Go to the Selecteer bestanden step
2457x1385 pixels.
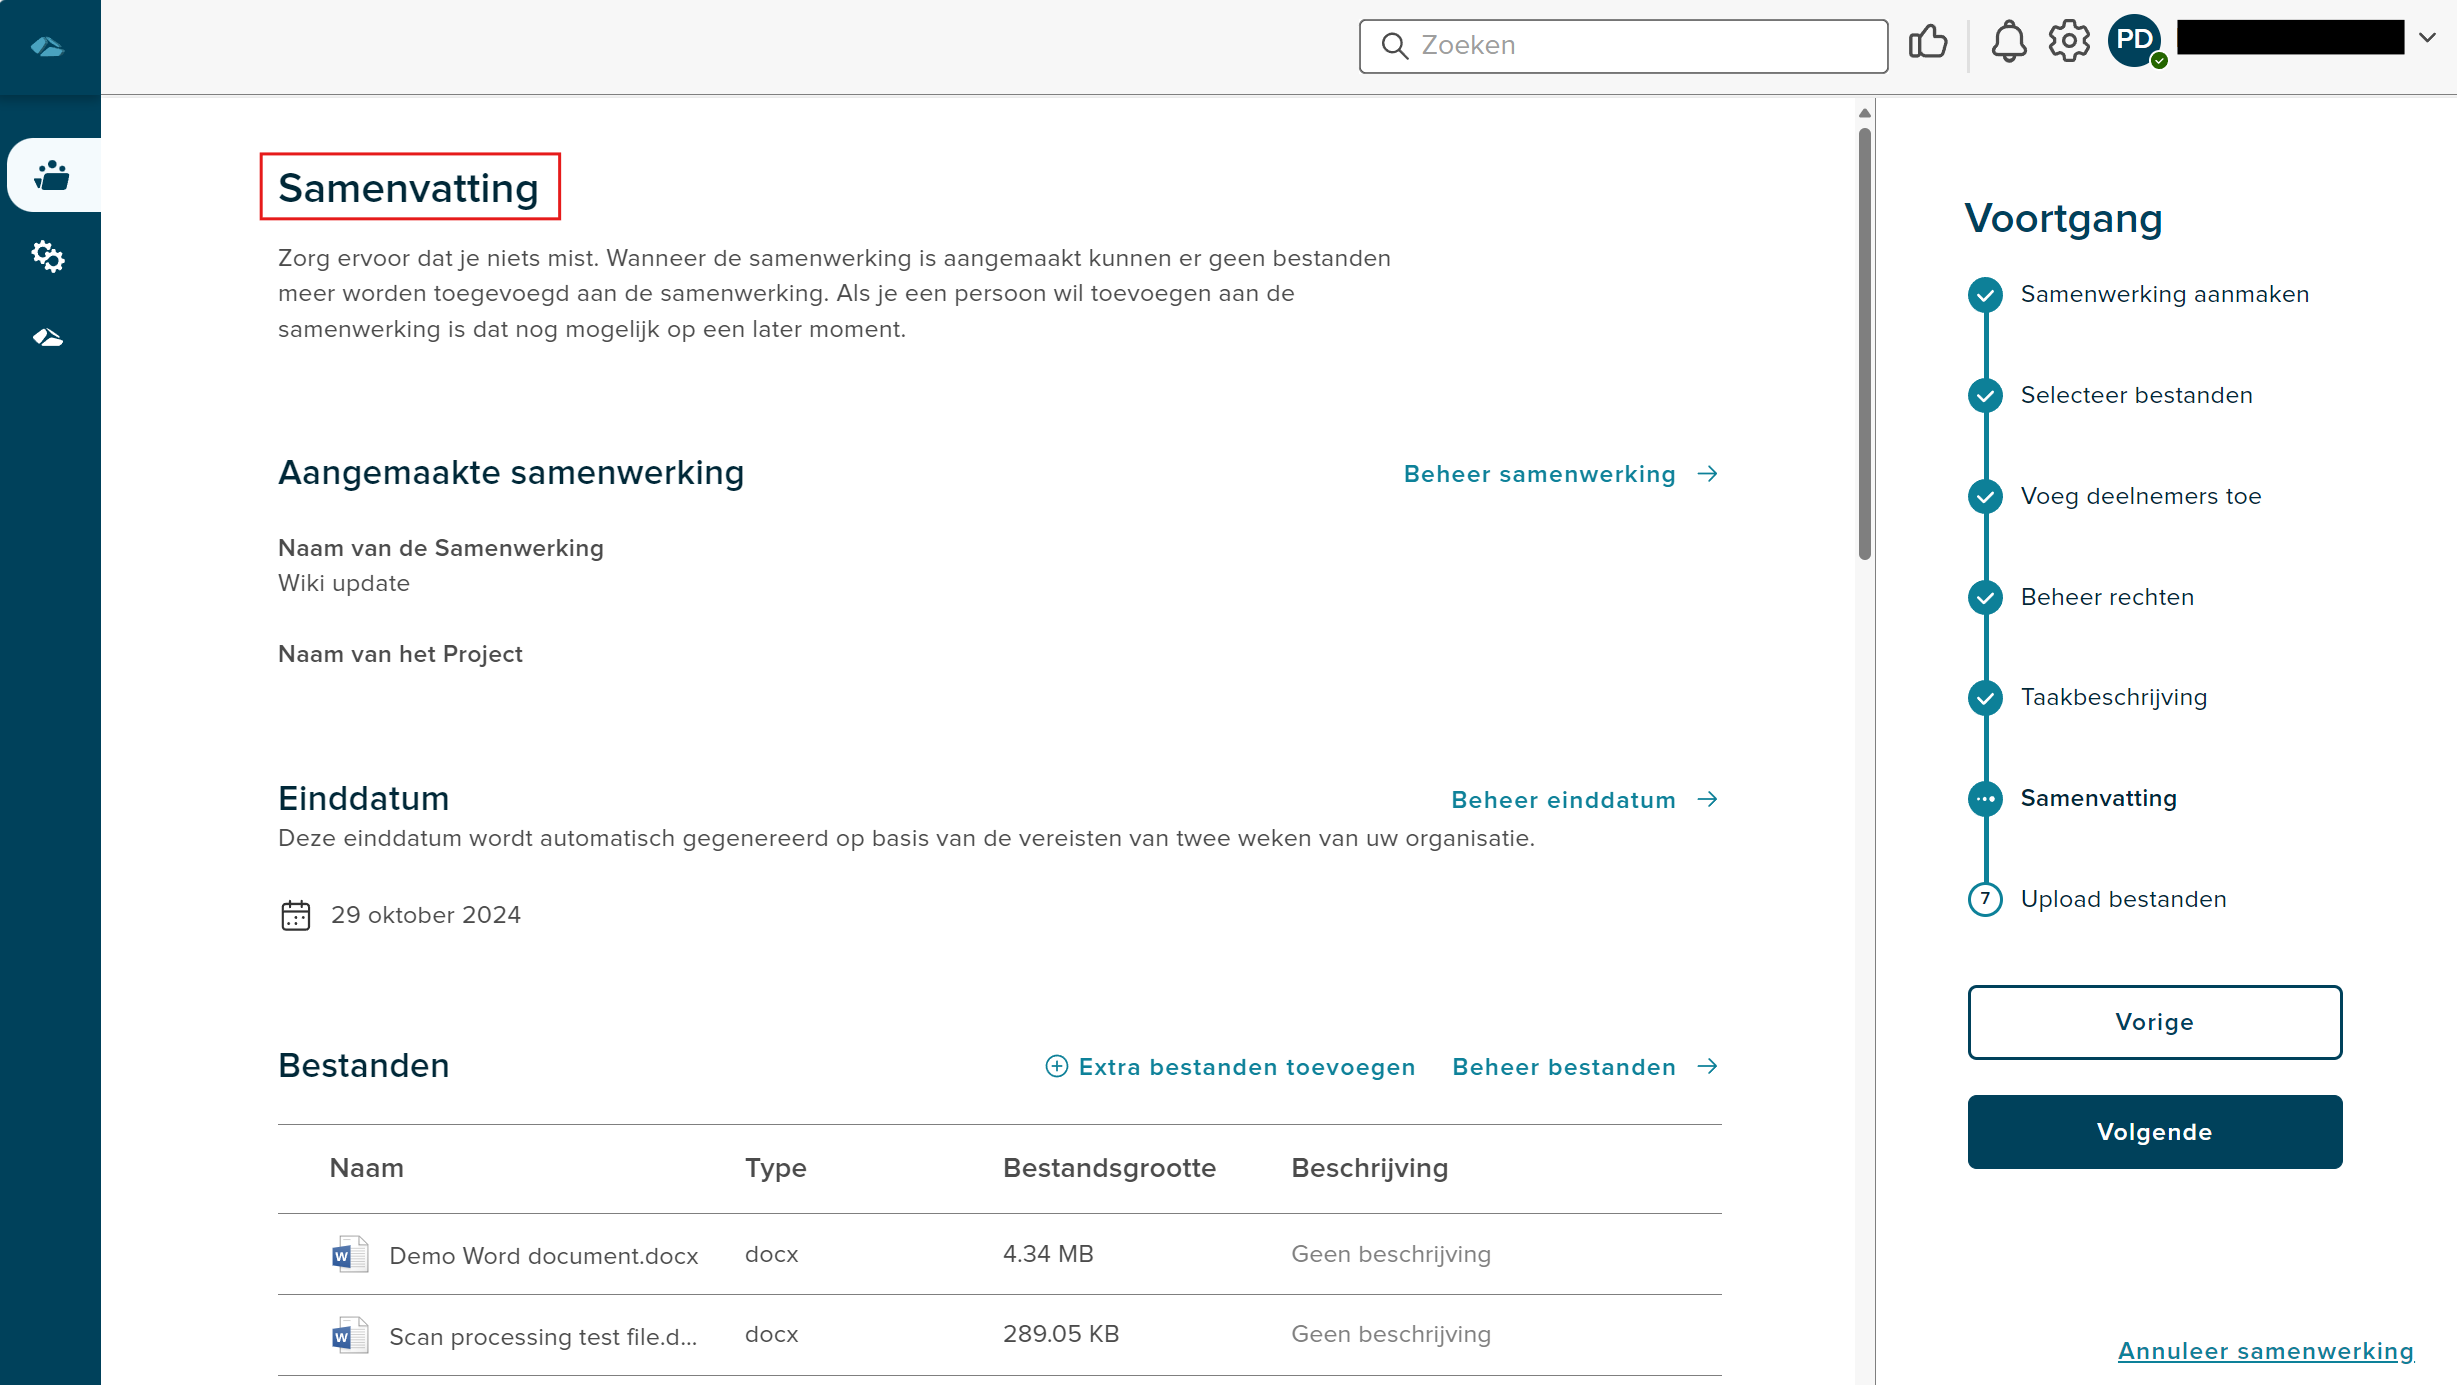pos(2136,395)
